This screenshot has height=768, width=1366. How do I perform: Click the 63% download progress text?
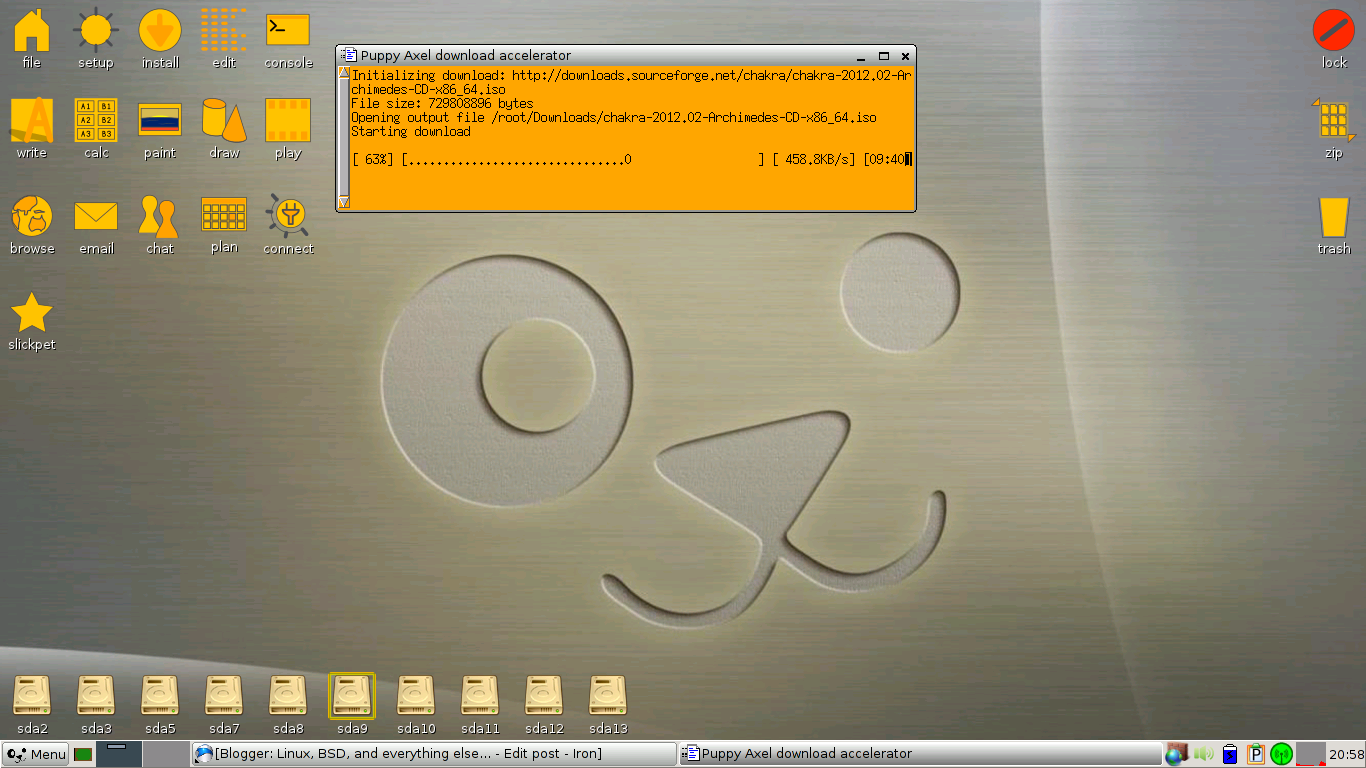[x=372, y=159]
